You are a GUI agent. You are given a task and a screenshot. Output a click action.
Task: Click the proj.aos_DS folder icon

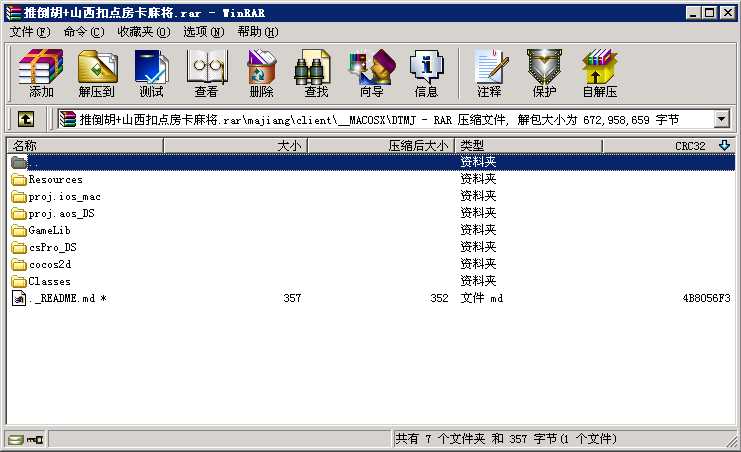(19, 214)
